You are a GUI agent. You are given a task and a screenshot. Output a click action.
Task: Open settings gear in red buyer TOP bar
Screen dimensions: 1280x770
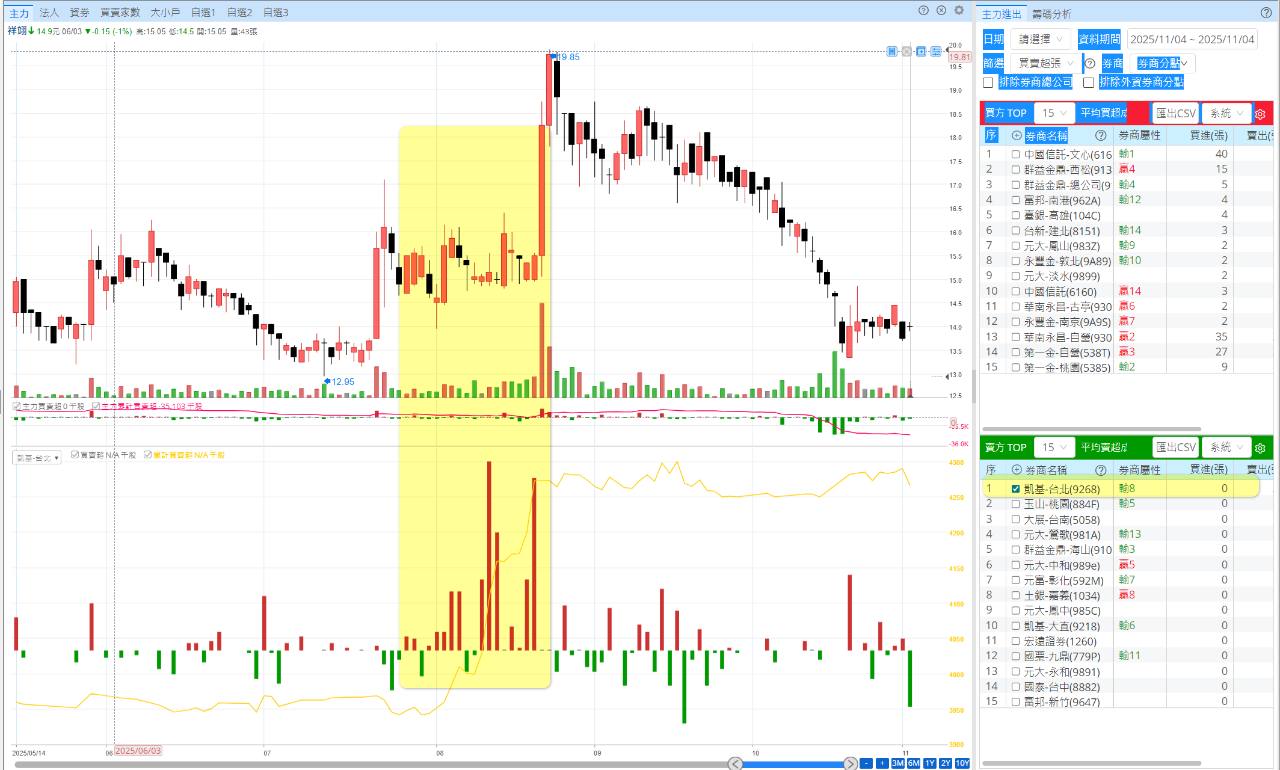(x=1260, y=114)
